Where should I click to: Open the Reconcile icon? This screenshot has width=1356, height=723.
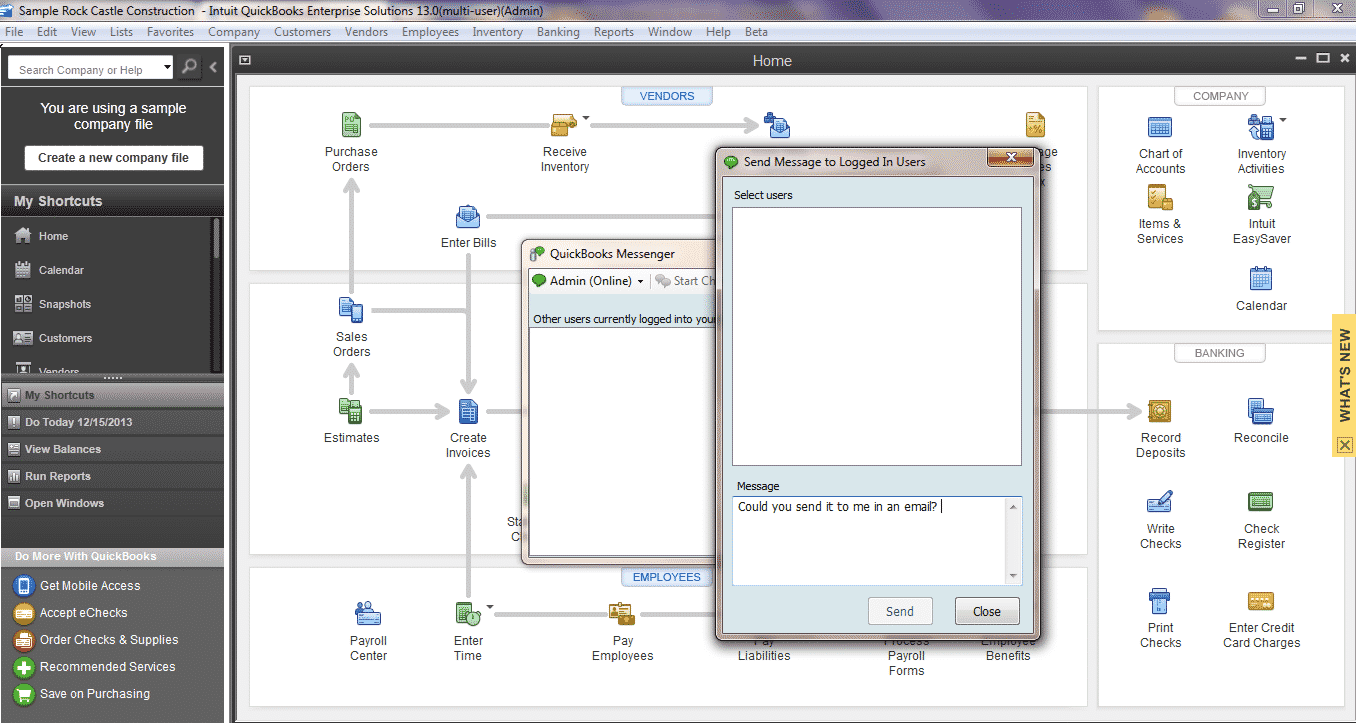[1261, 411]
